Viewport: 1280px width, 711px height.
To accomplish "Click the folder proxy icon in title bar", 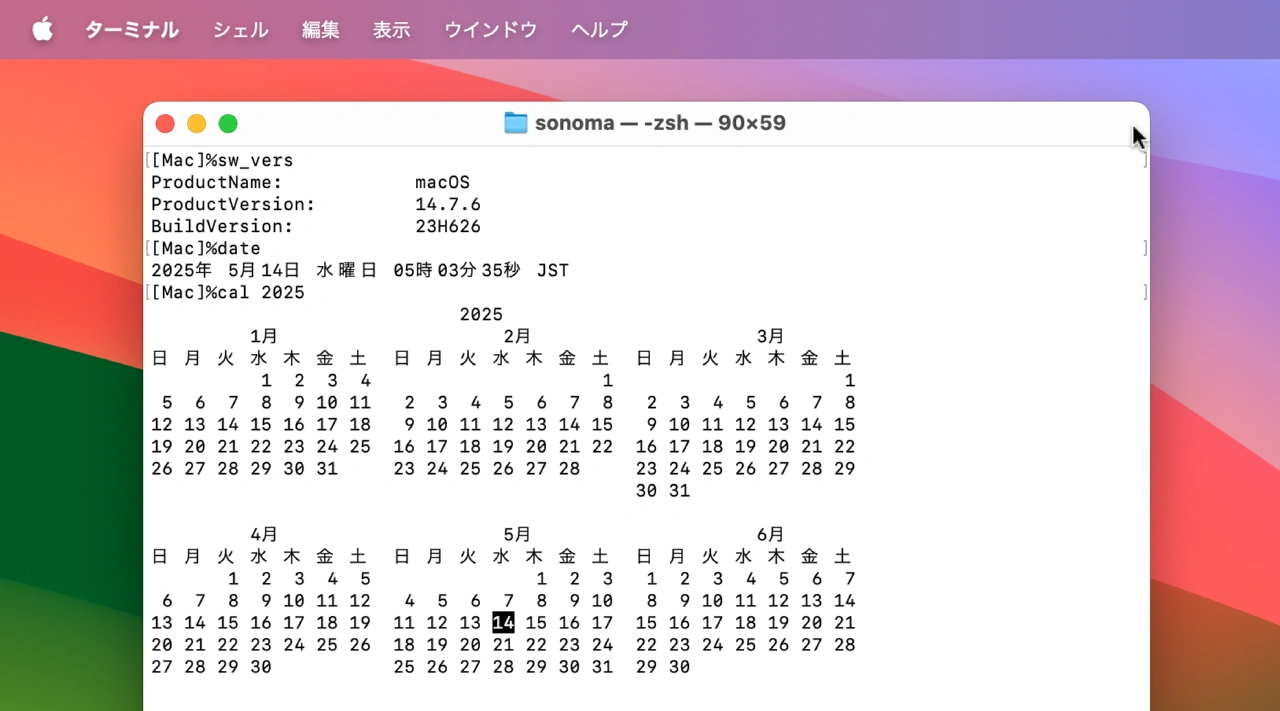I will pos(515,123).
